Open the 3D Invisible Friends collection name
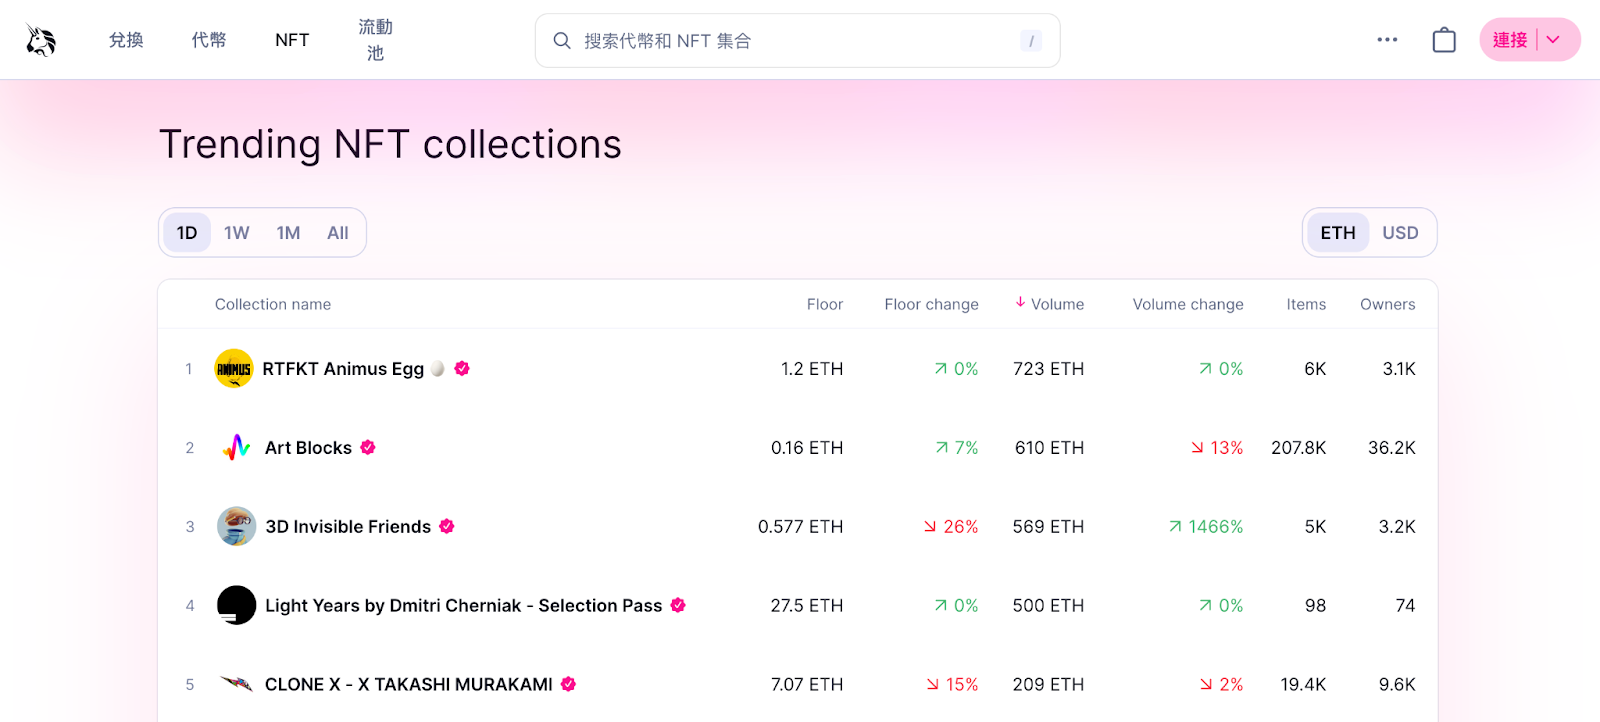The width and height of the screenshot is (1600, 722). [x=348, y=527]
